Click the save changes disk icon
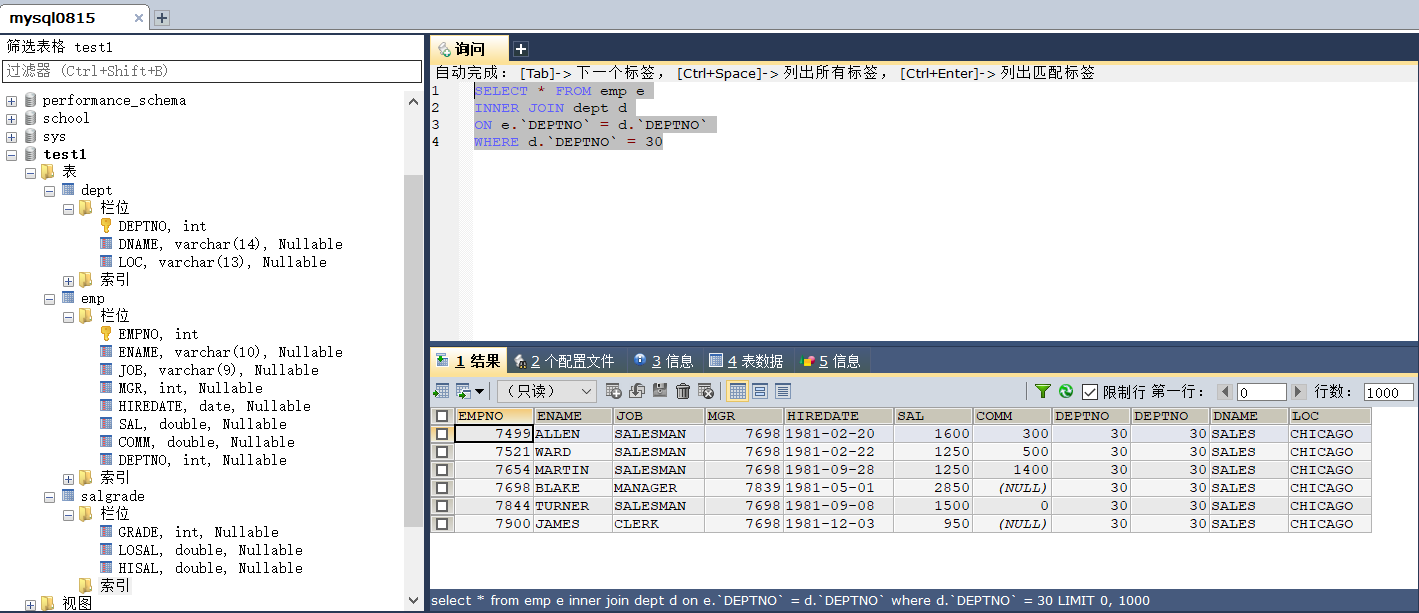The height and width of the screenshot is (613, 1419). click(660, 391)
